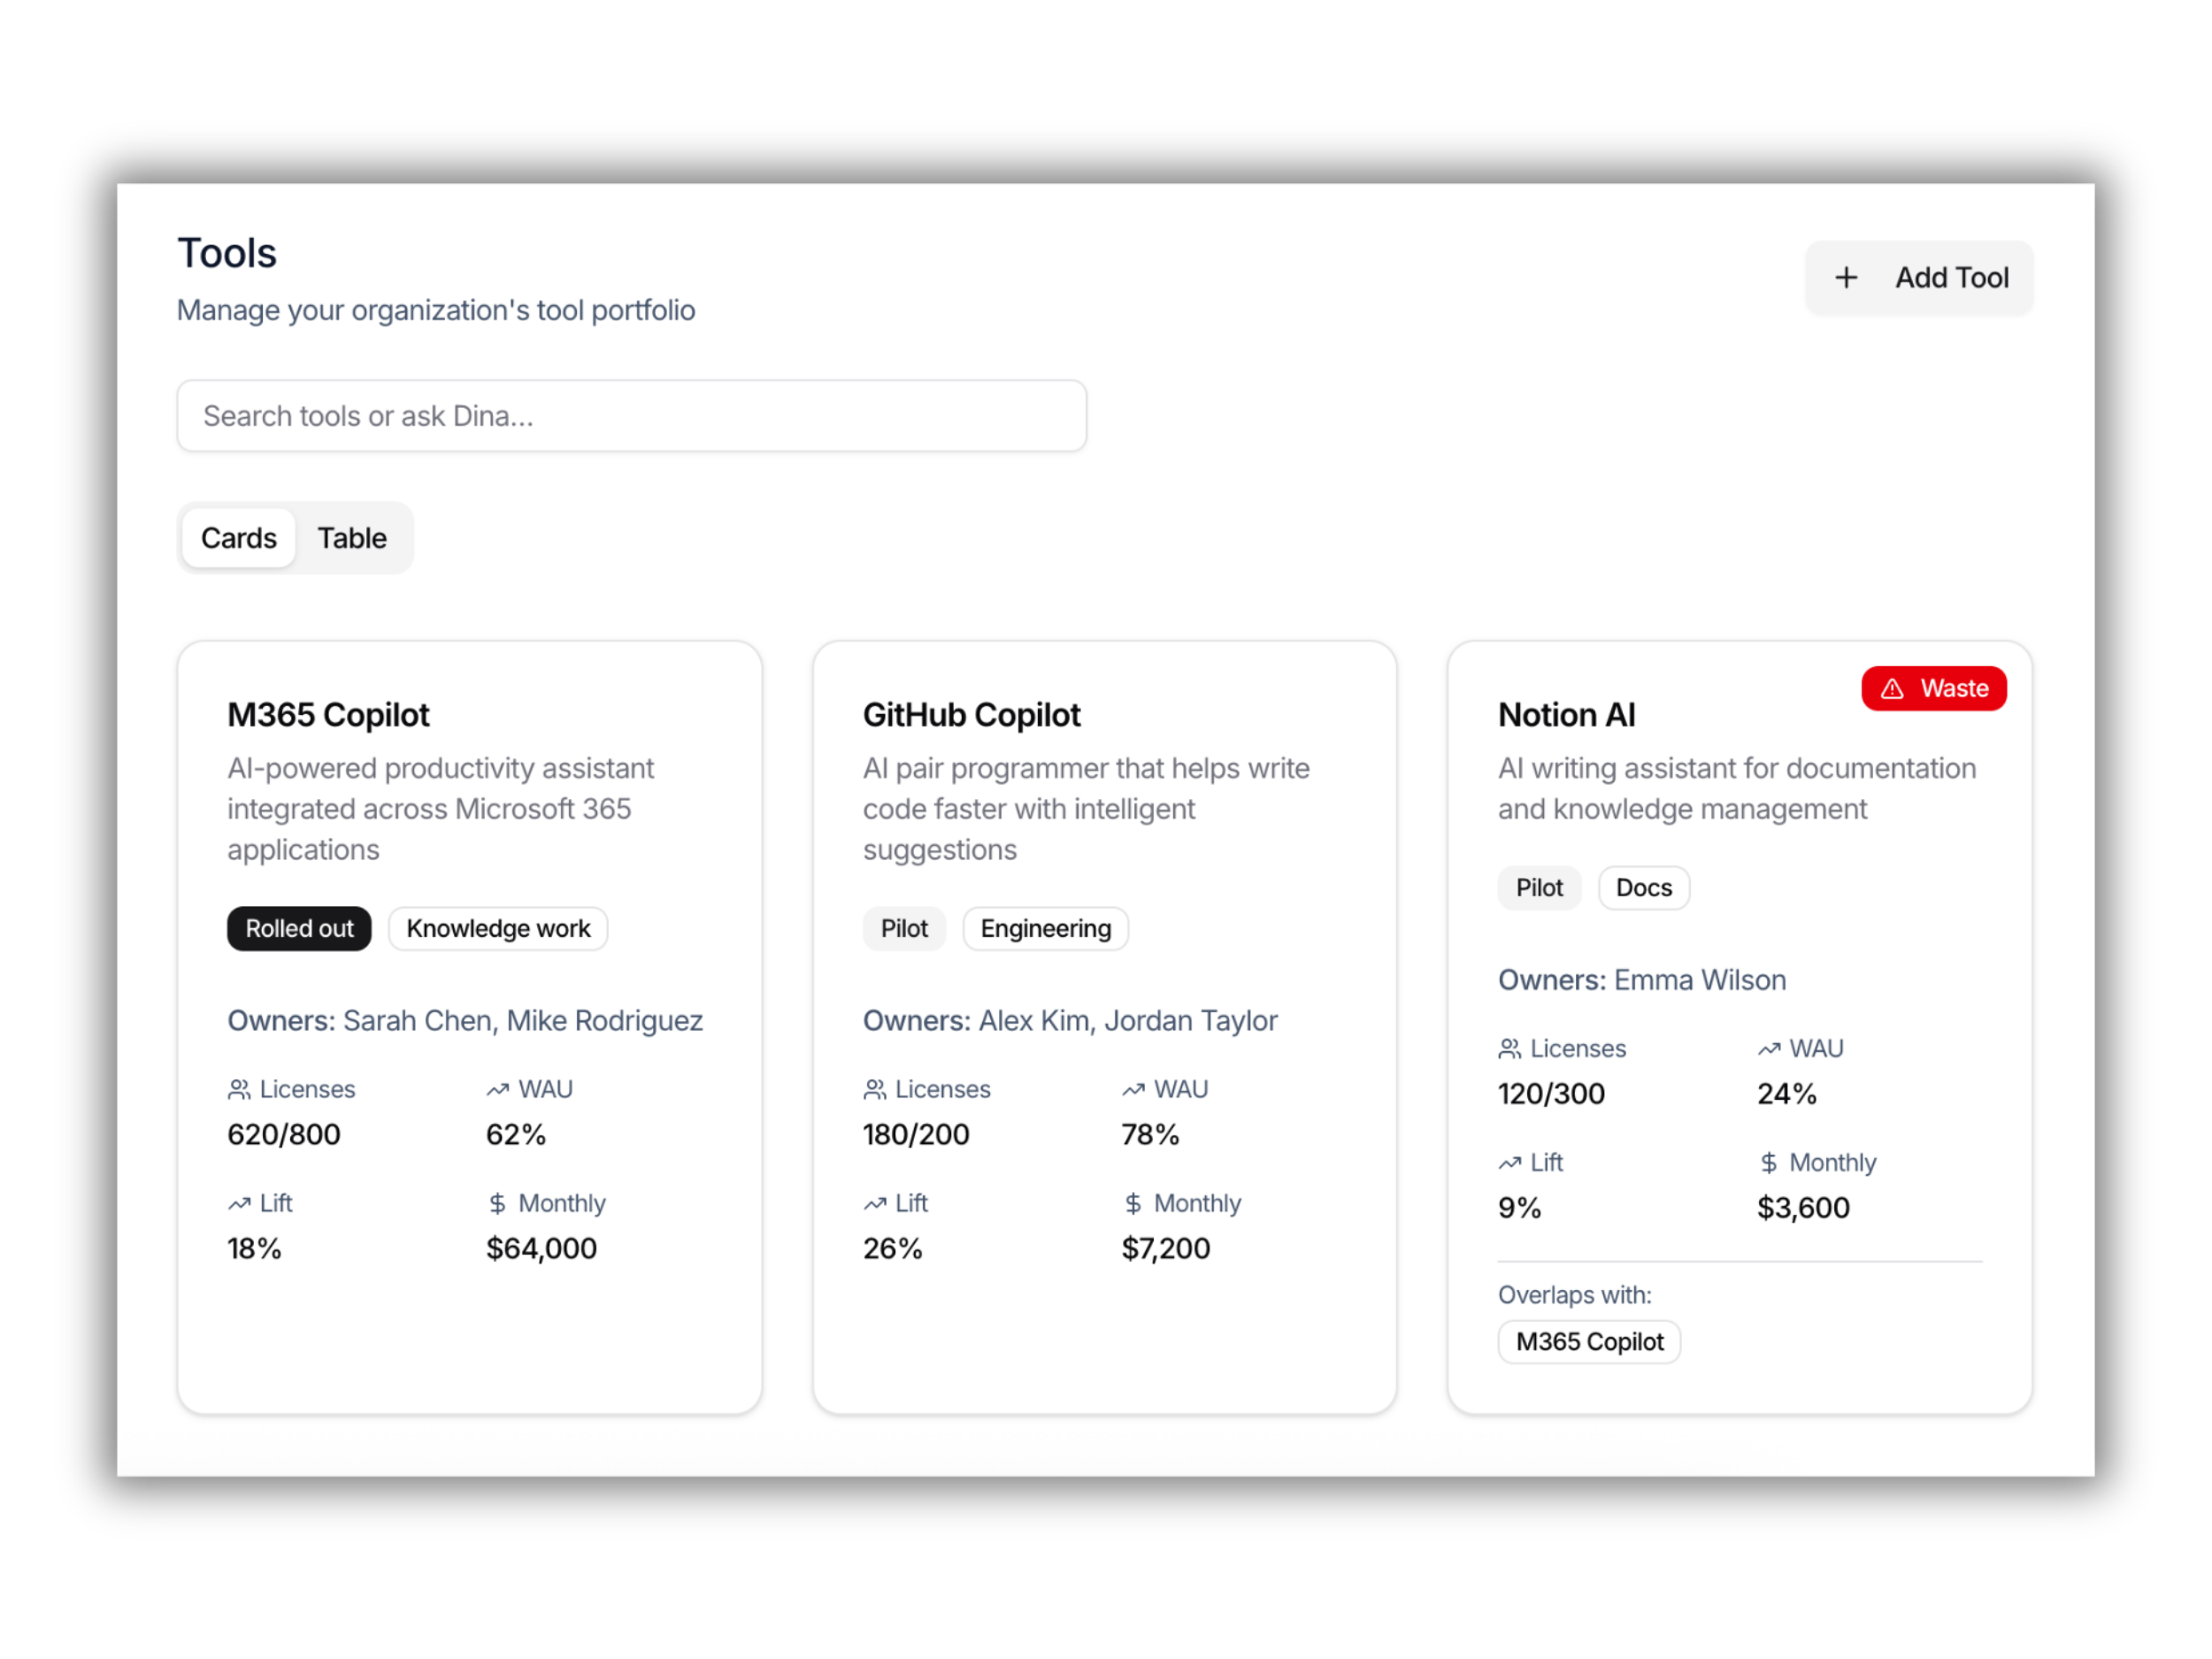
Task: Click the Tools page heading
Action: [227, 253]
